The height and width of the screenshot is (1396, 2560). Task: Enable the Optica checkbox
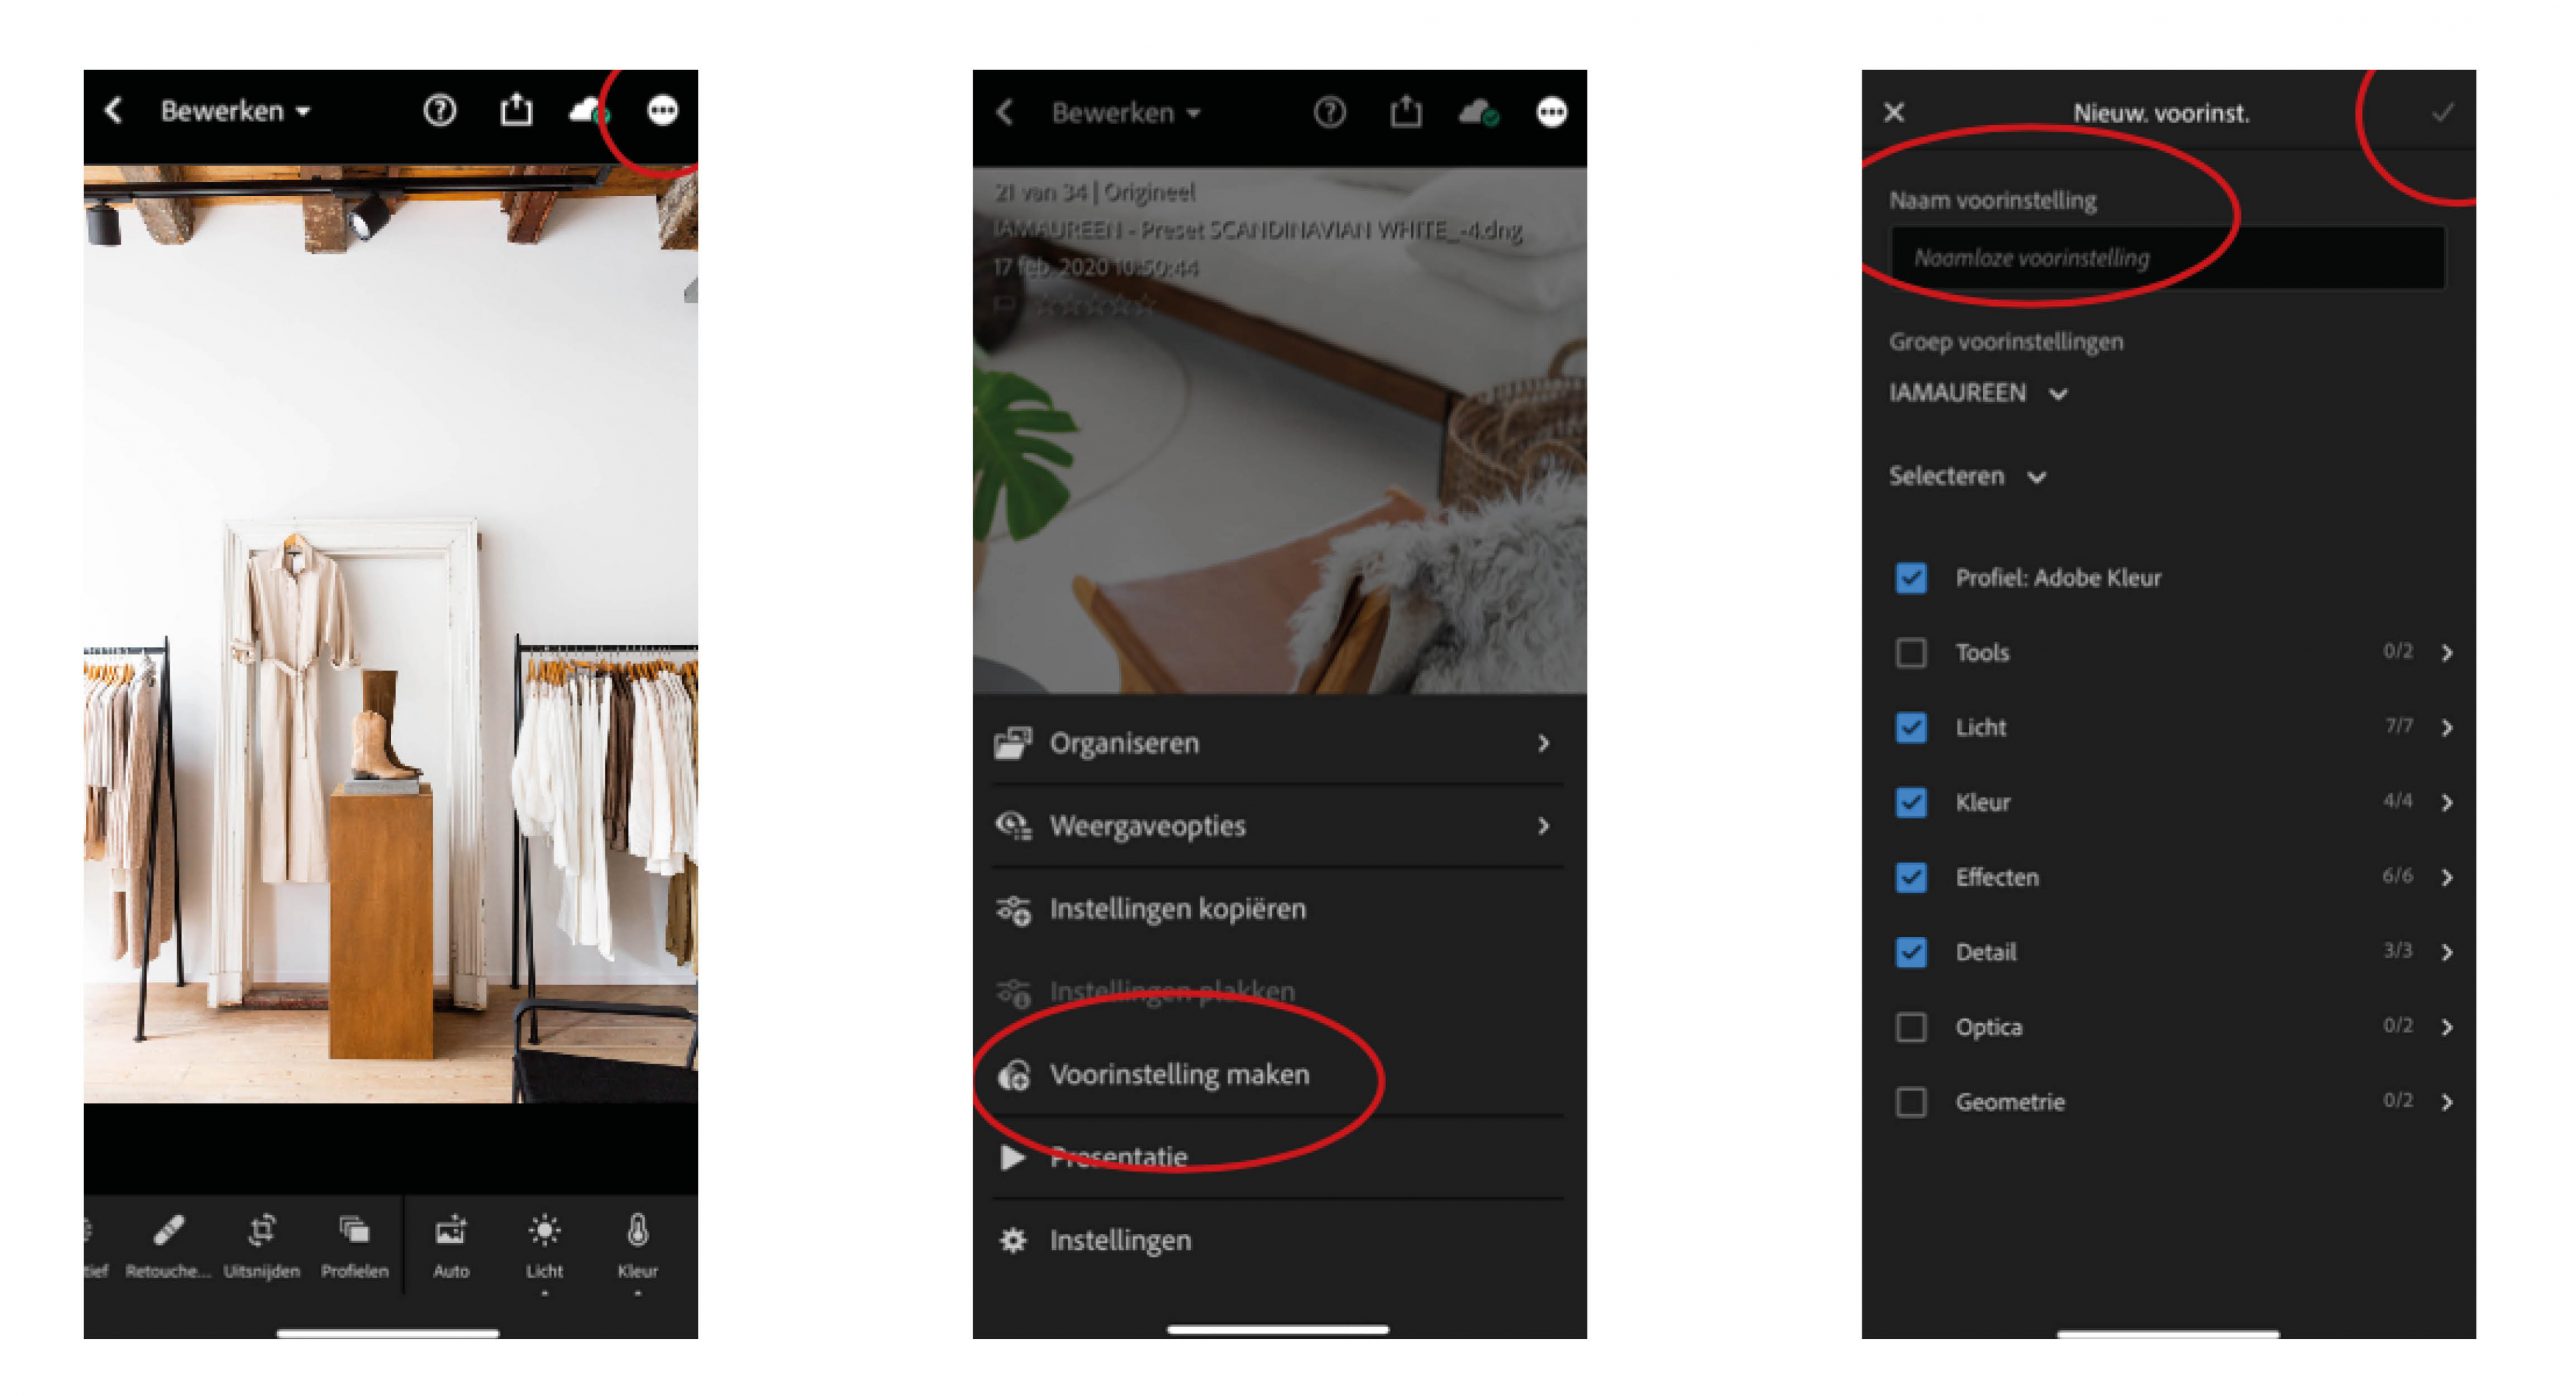point(1911,1027)
